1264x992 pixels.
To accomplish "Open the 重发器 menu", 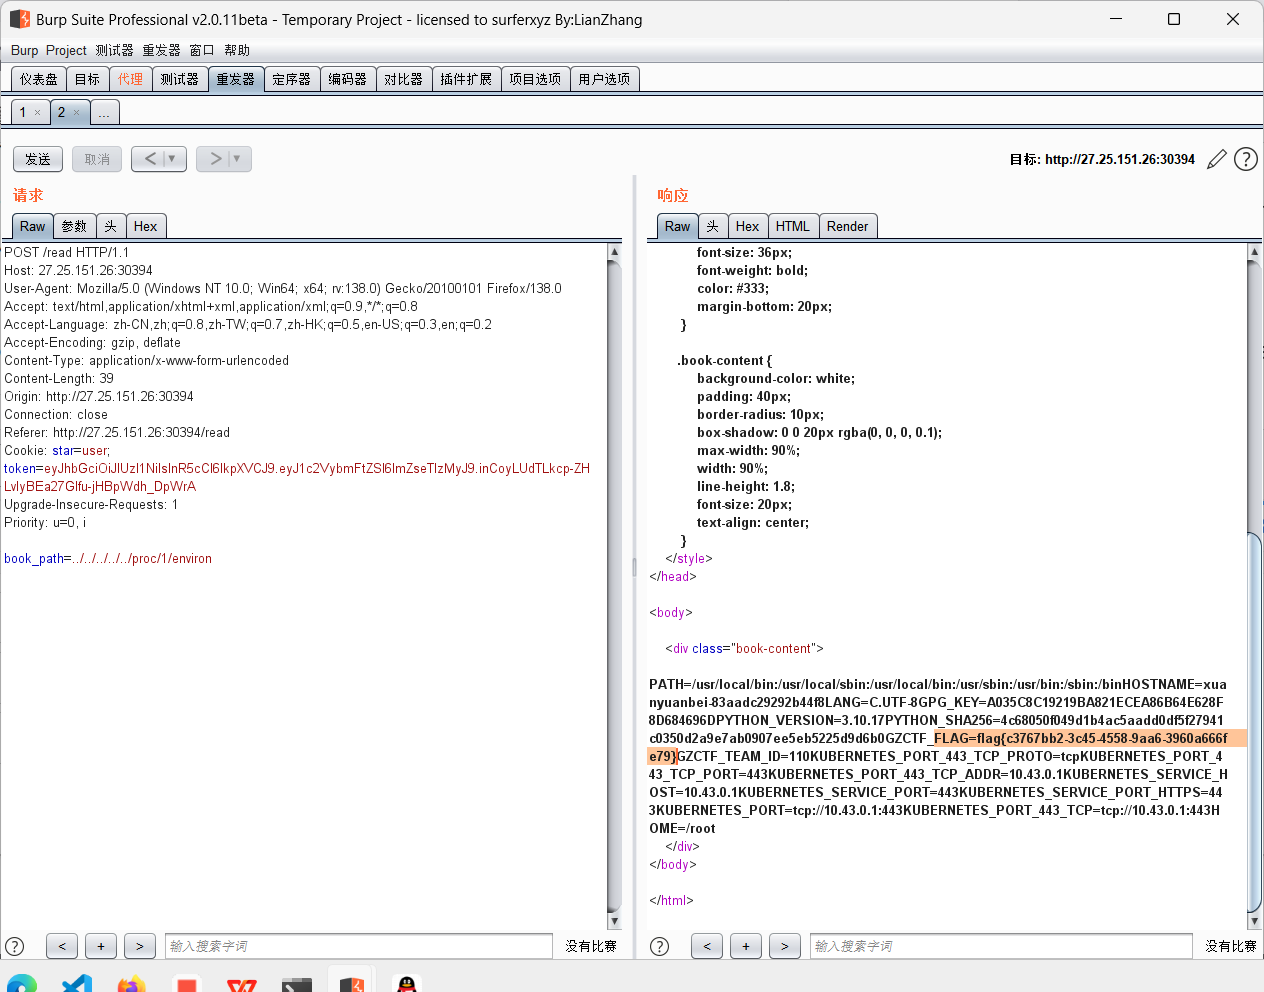I will 161,50.
